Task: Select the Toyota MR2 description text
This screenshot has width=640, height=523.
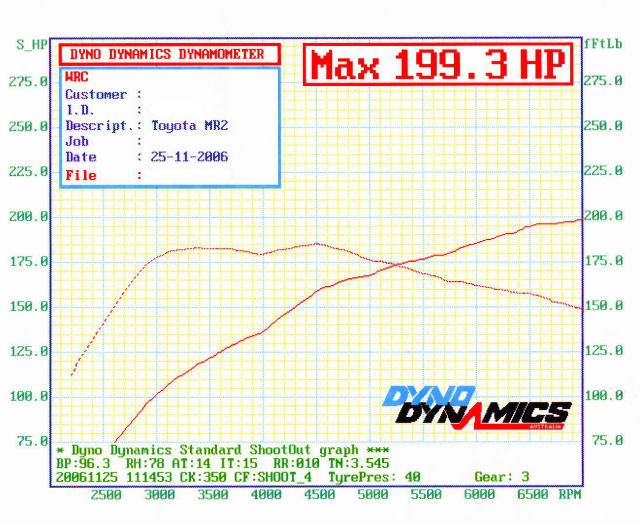Action: click(x=189, y=126)
